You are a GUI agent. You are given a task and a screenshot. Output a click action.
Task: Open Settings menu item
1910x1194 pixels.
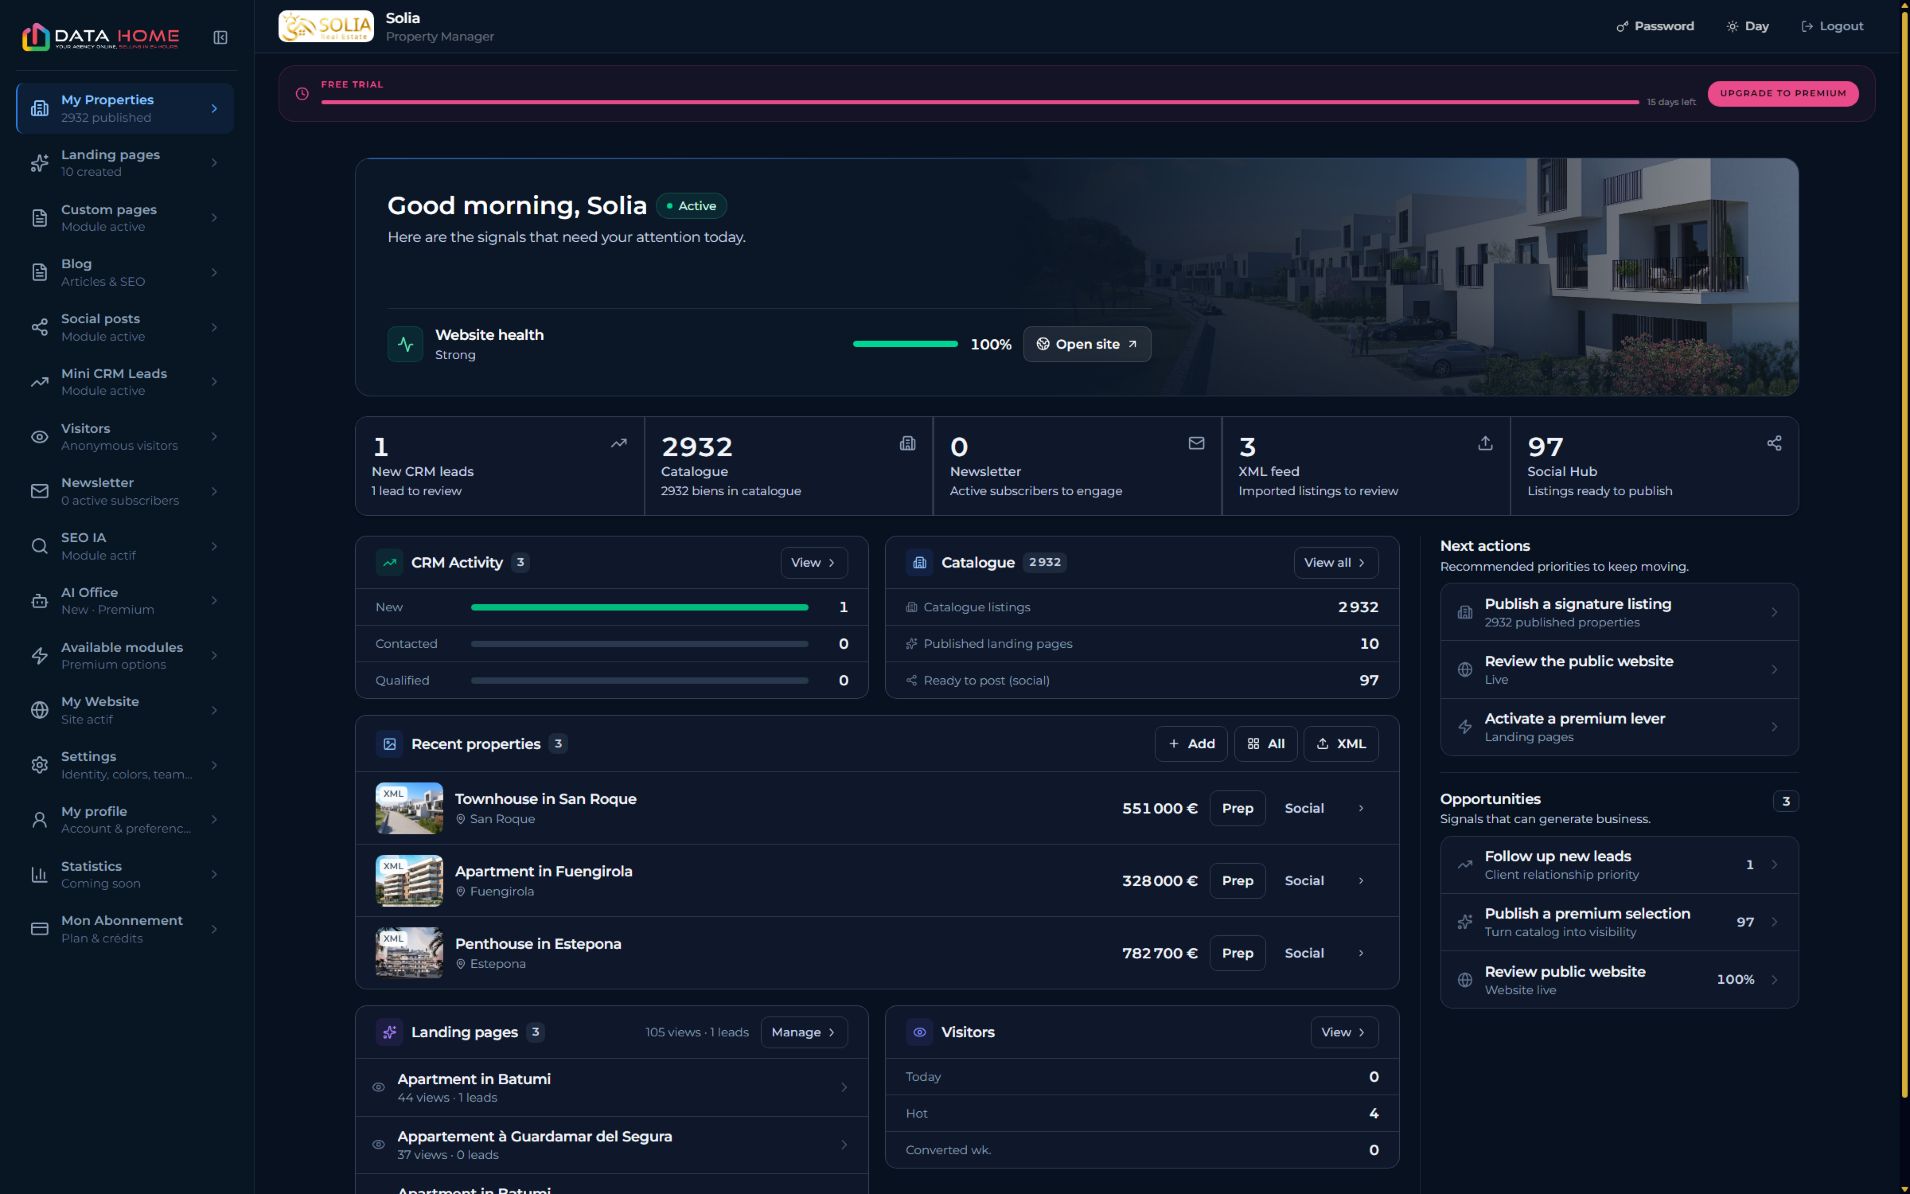[125, 765]
